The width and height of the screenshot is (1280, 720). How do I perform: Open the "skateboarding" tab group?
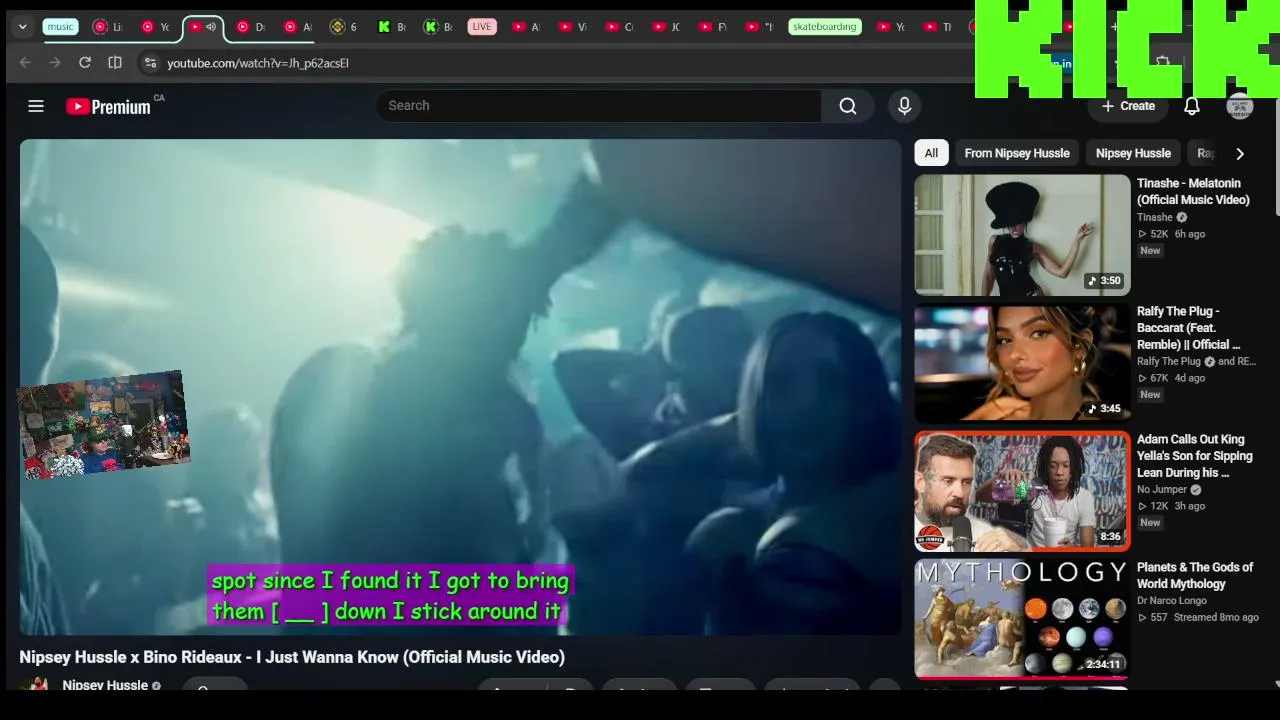click(825, 27)
